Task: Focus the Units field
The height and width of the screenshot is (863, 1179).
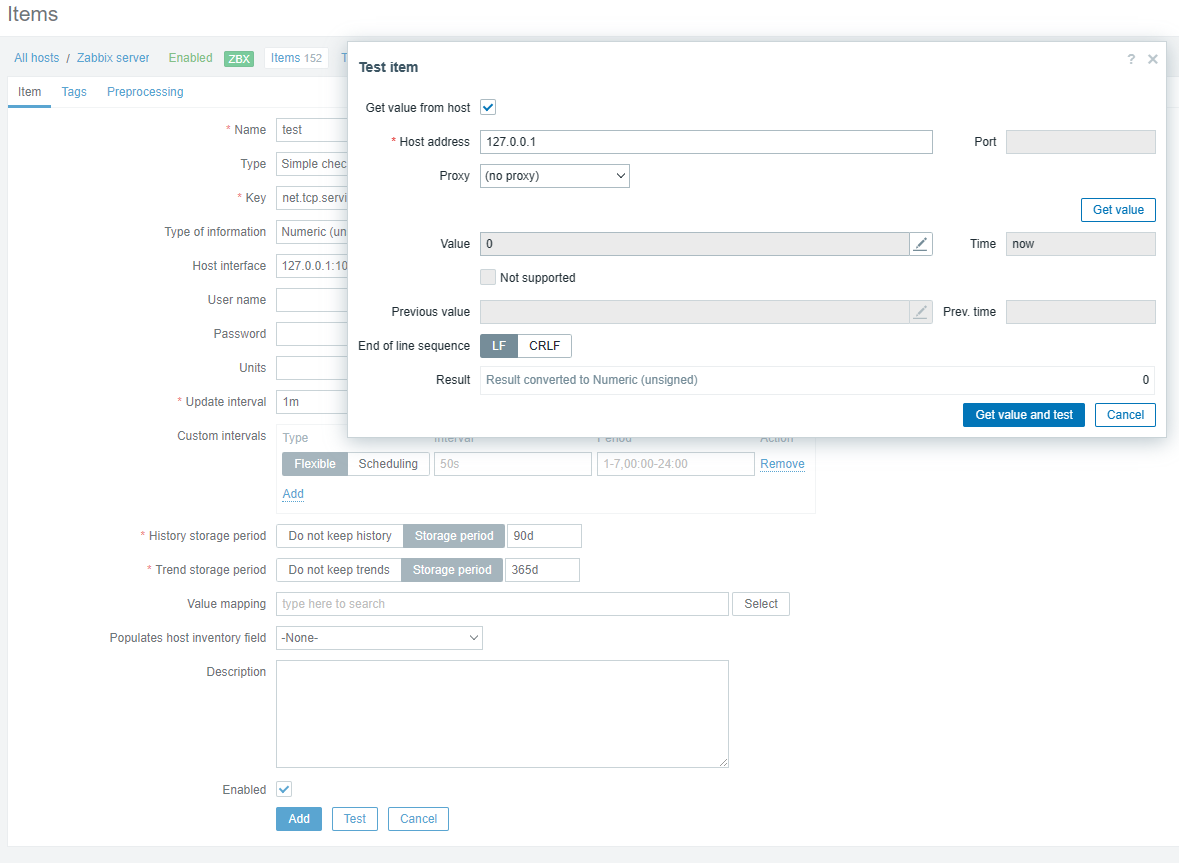Action: click(x=312, y=368)
